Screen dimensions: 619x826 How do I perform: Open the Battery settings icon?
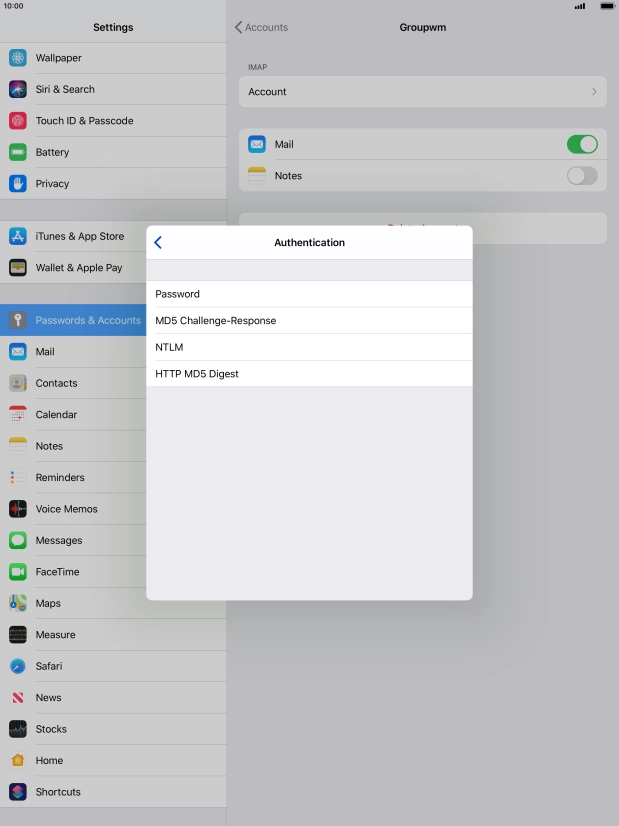(x=18, y=152)
